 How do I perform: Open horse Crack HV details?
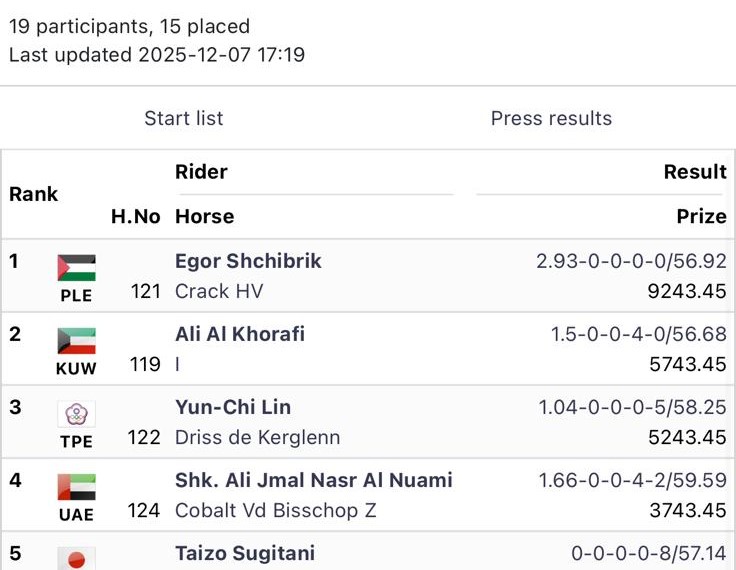coord(219,291)
